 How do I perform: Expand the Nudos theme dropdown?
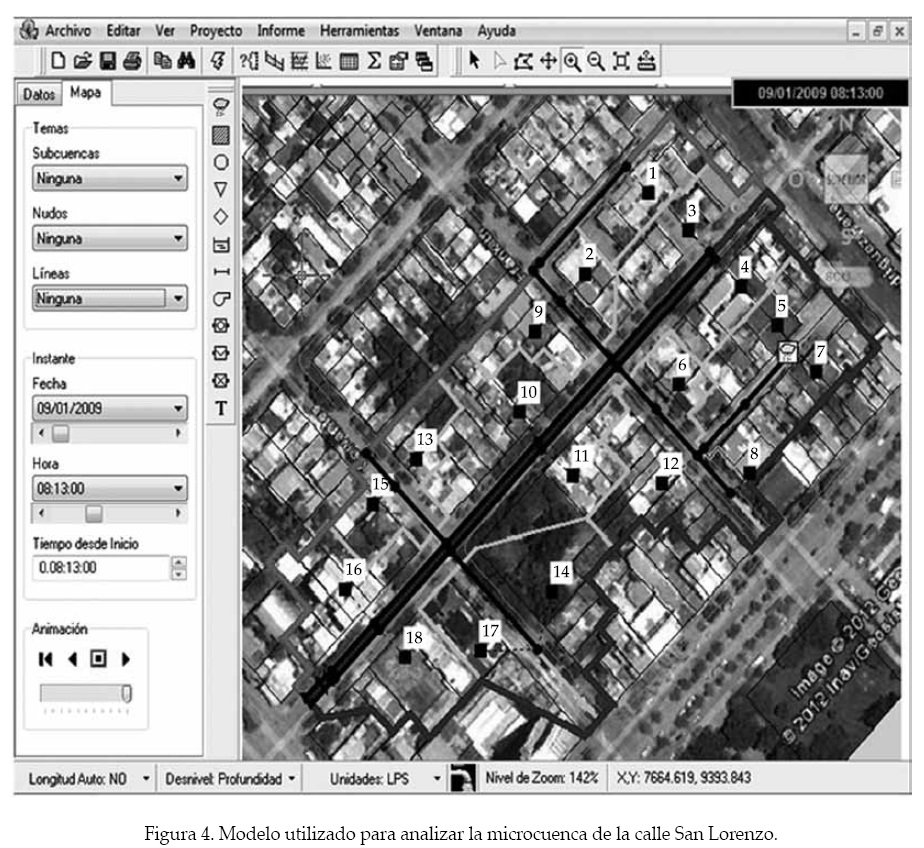(x=109, y=239)
